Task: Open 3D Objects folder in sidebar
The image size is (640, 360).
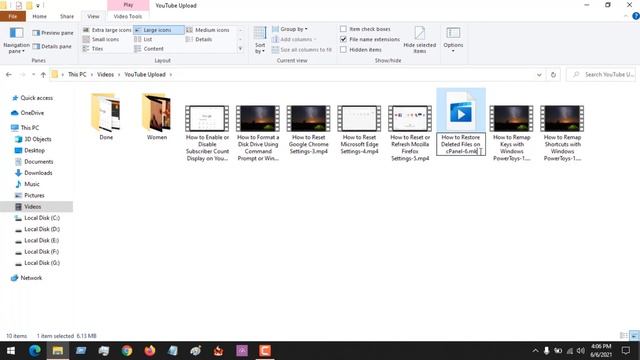Action: [x=34, y=139]
